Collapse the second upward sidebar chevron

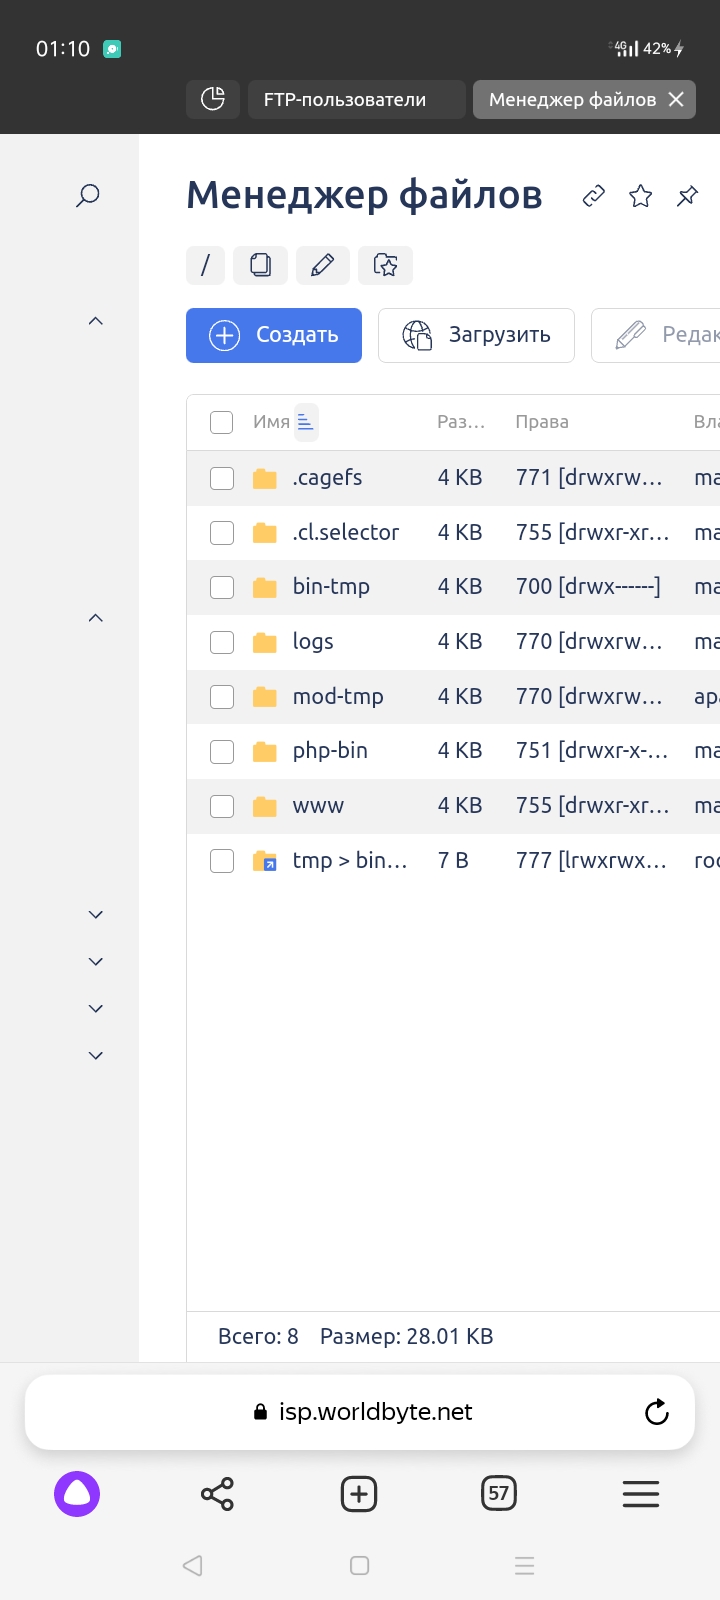96,618
